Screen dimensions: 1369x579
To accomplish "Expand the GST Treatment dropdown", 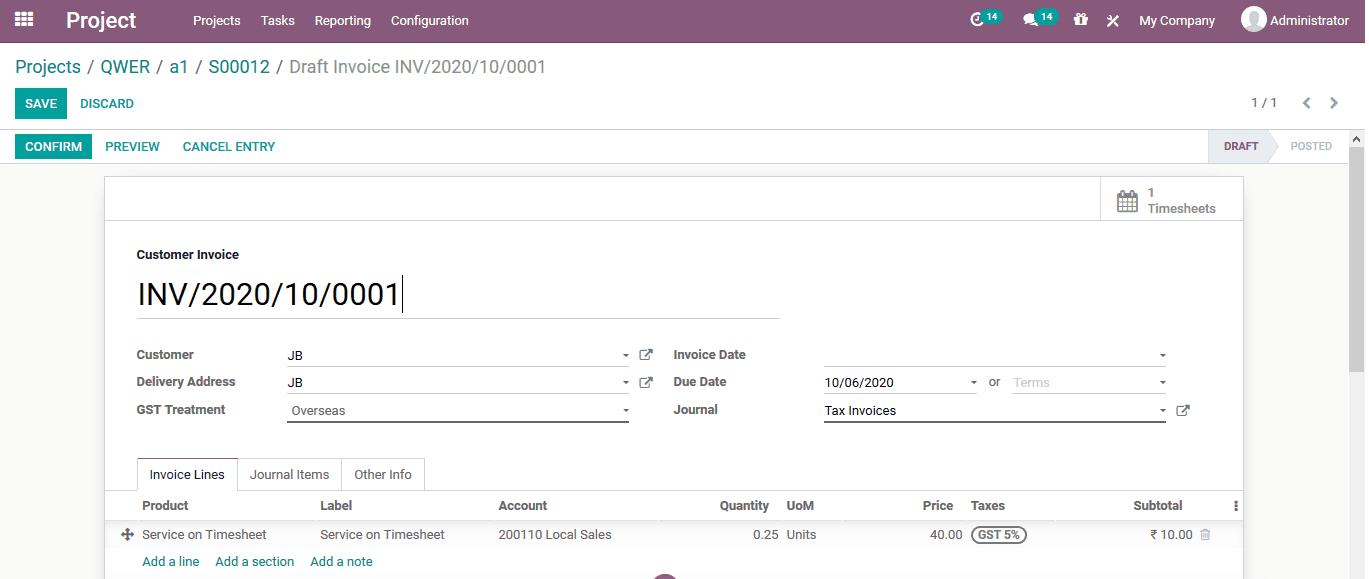I will click(x=626, y=410).
